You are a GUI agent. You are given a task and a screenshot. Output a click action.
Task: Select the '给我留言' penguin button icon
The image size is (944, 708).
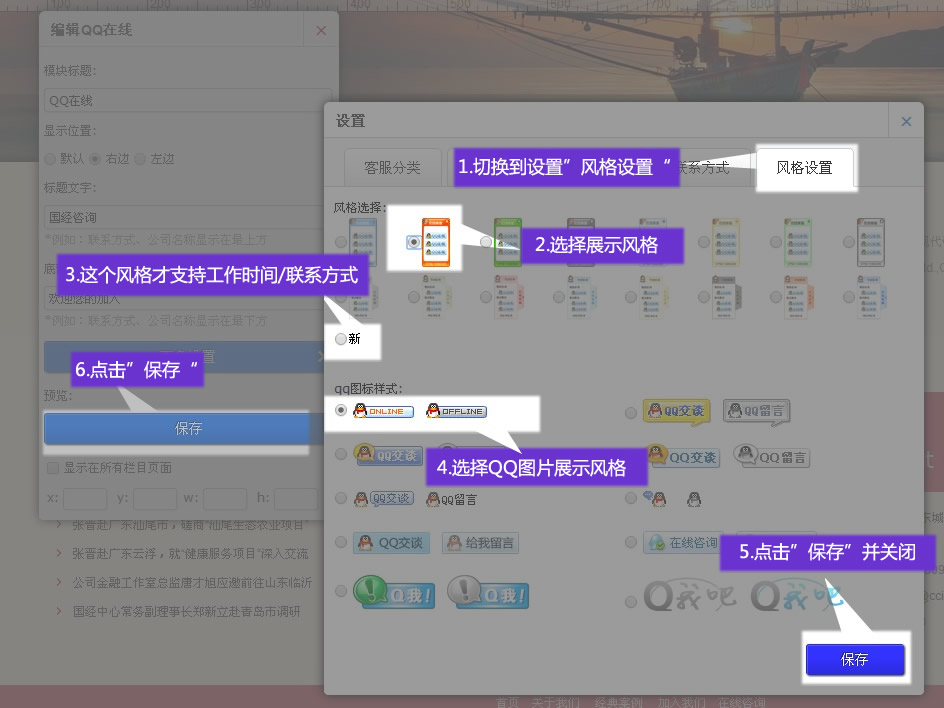[481, 543]
